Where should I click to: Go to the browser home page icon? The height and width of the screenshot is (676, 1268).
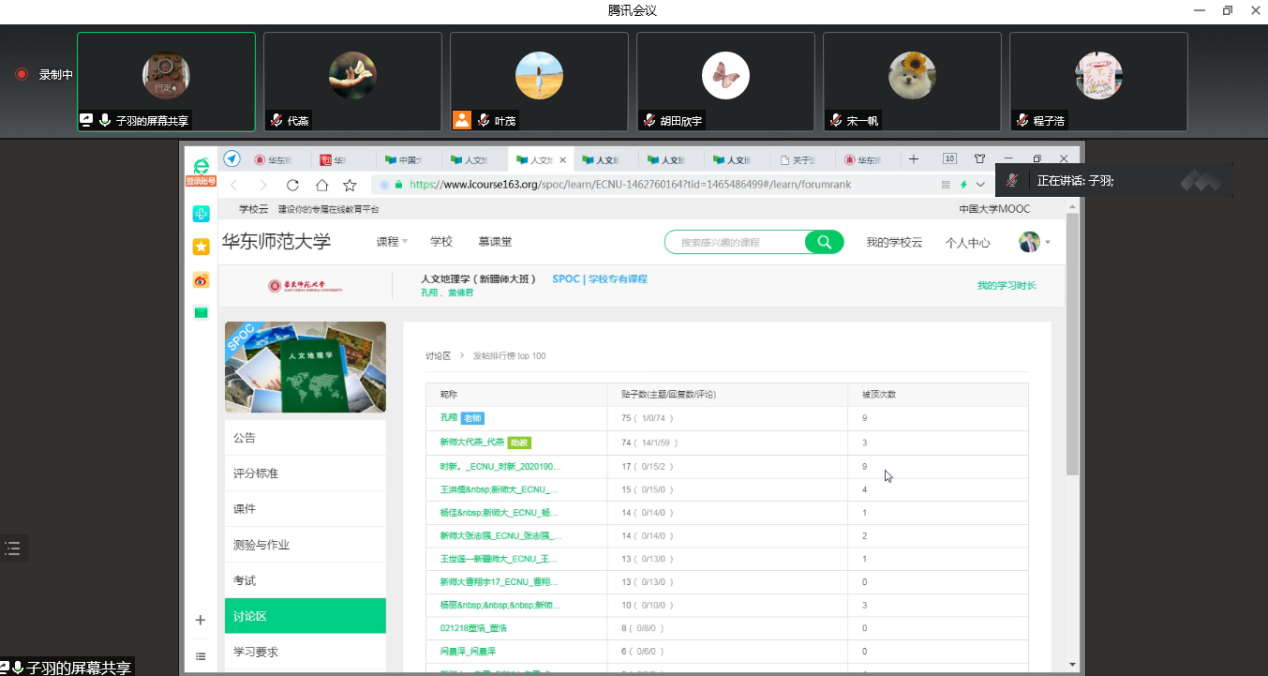[x=321, y=185]
